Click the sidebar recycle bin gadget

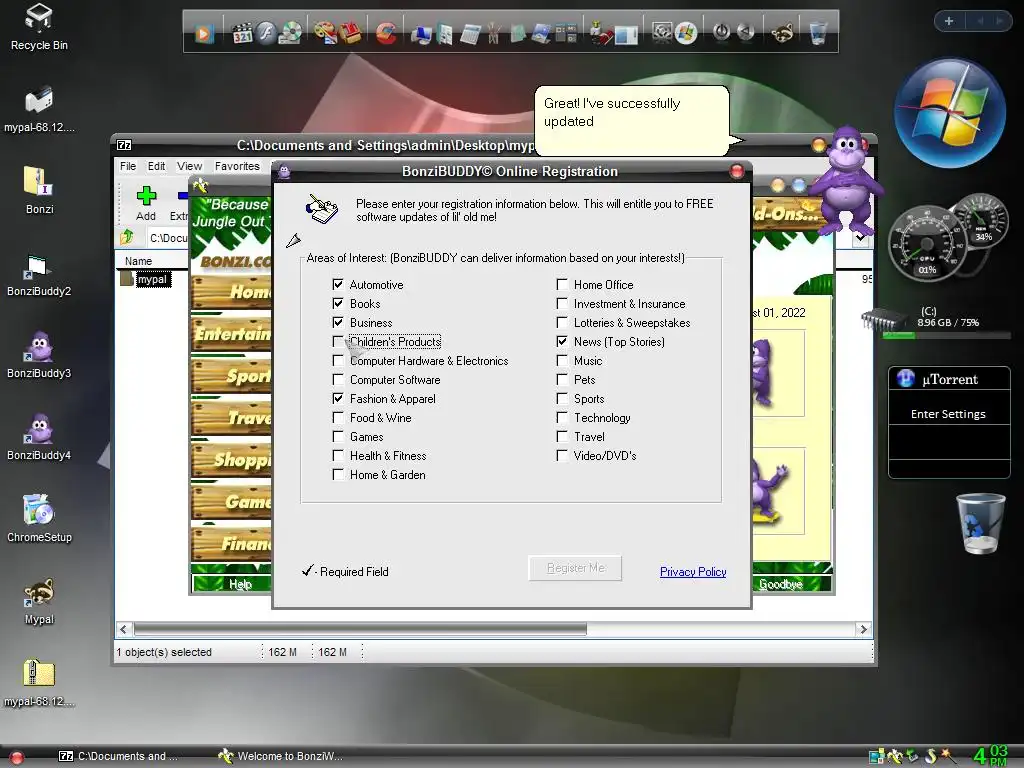tap(980, 524)
